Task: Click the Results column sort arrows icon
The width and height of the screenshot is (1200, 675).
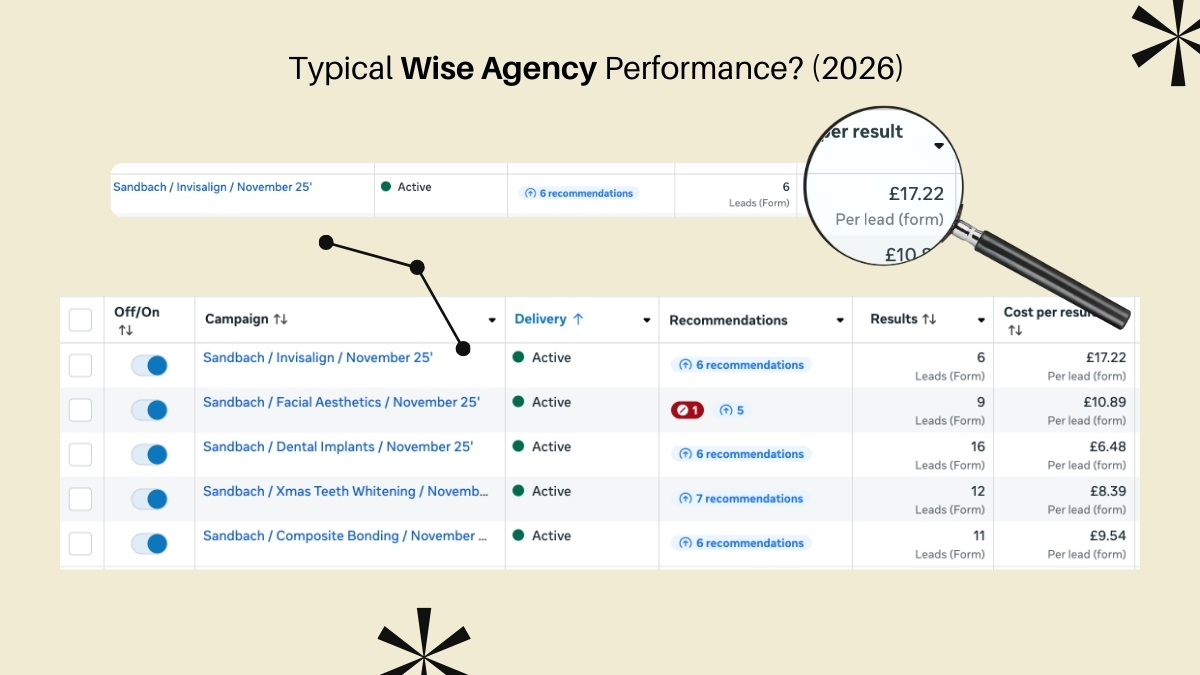Action: [x=929, y=319]
